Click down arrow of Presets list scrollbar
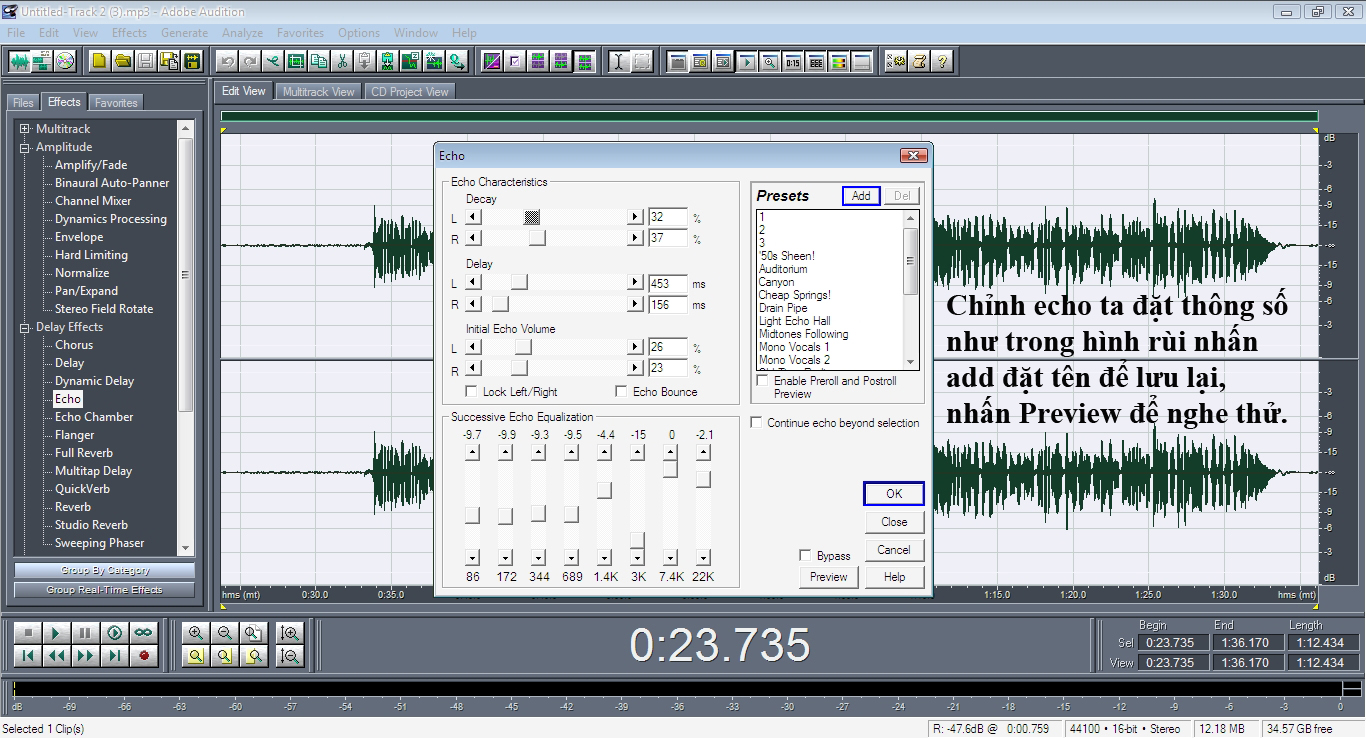Image resolution: width=1366 pixels, height=738 pixels. (x=910, y=361)
